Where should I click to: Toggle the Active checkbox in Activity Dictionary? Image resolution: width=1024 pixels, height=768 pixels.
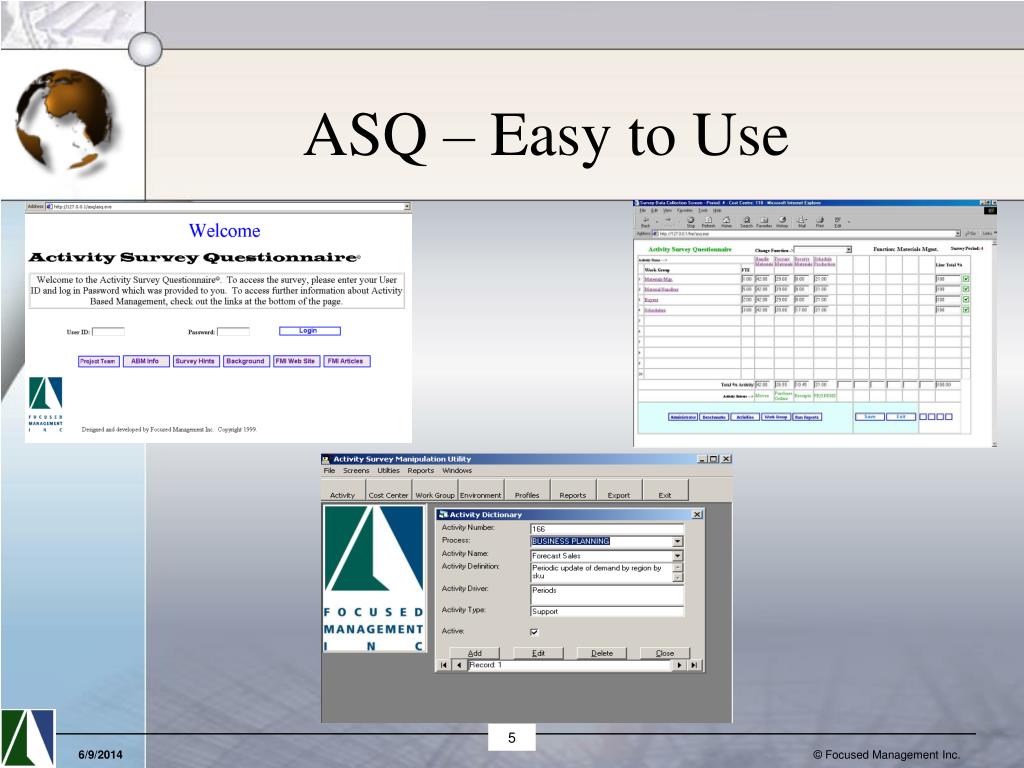pyautogui.click(x=534, y=632)
